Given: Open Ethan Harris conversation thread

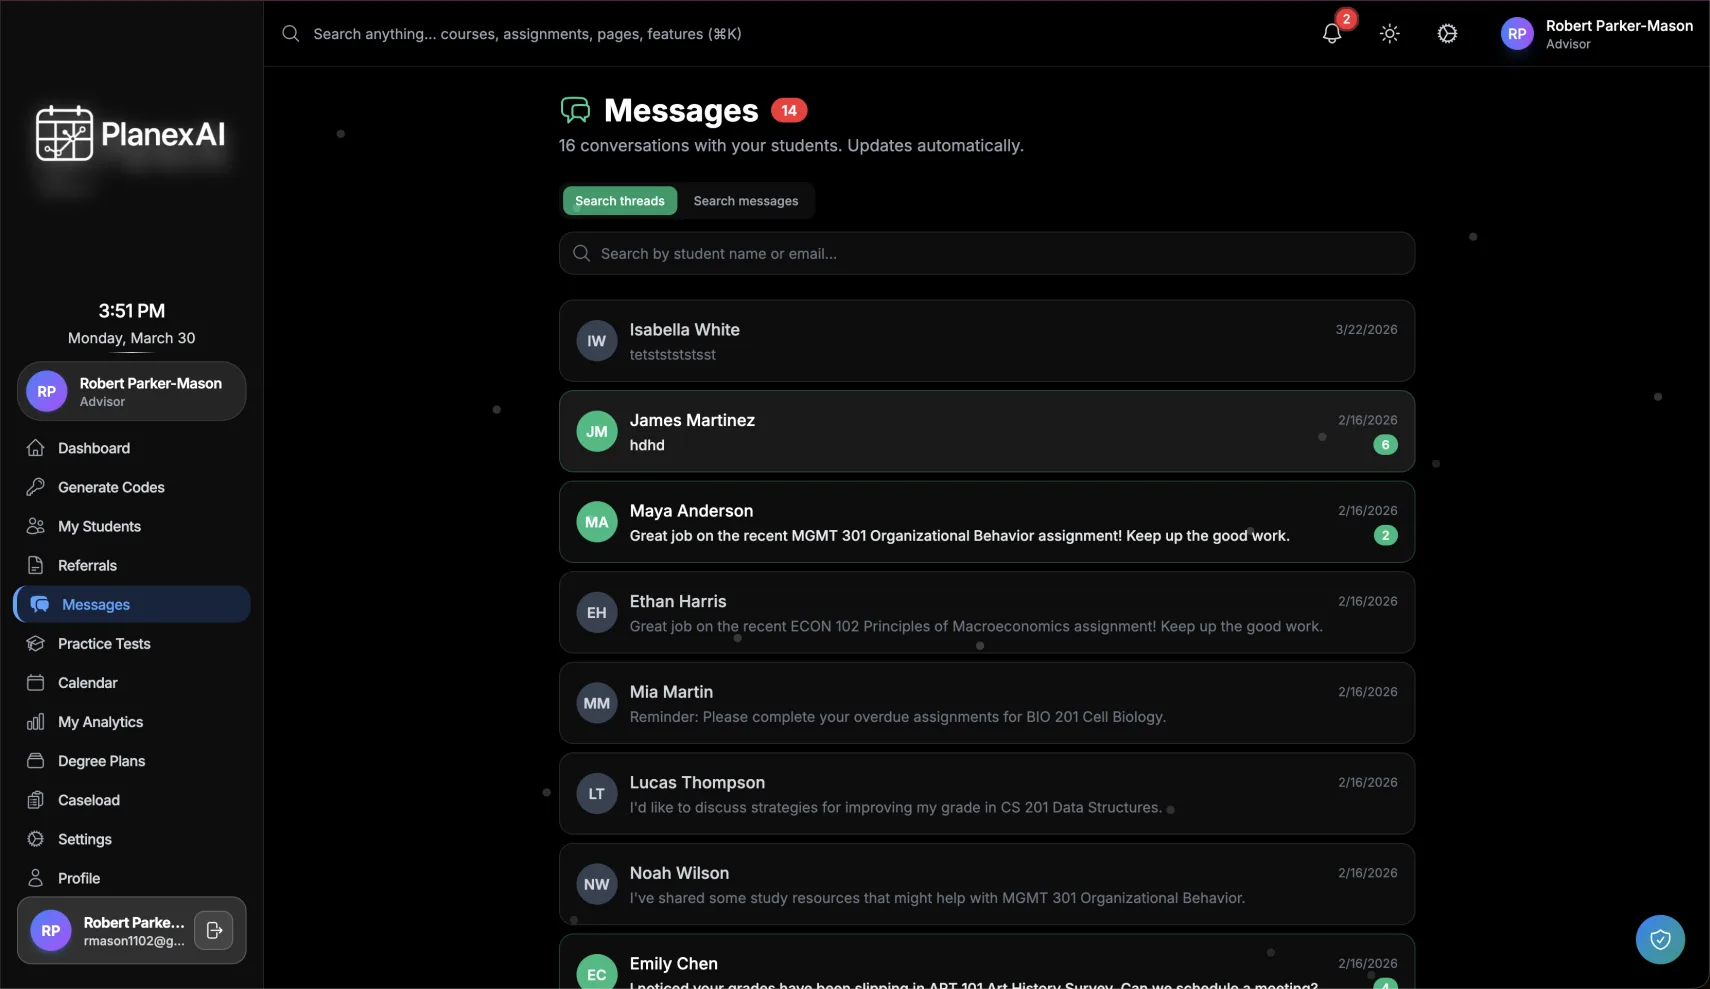Looking at the screenshot, I should 987,612.
